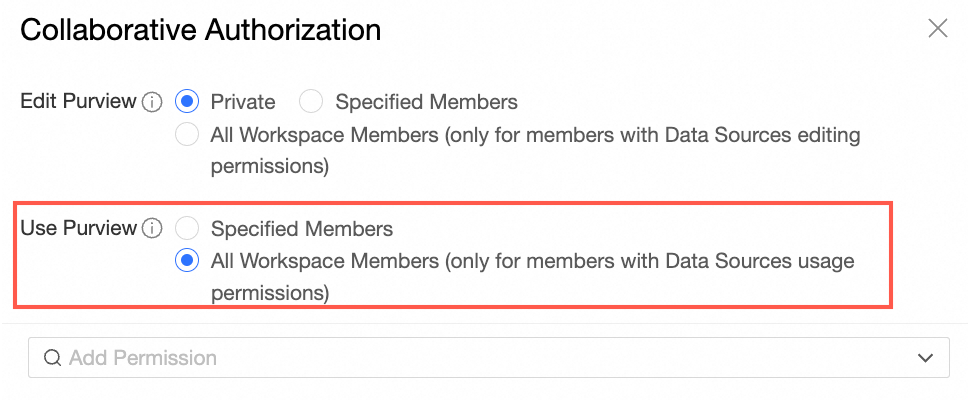Expand the Add Permission dropdown arrow
Screen dimensions: 968x400
point(926,358)
